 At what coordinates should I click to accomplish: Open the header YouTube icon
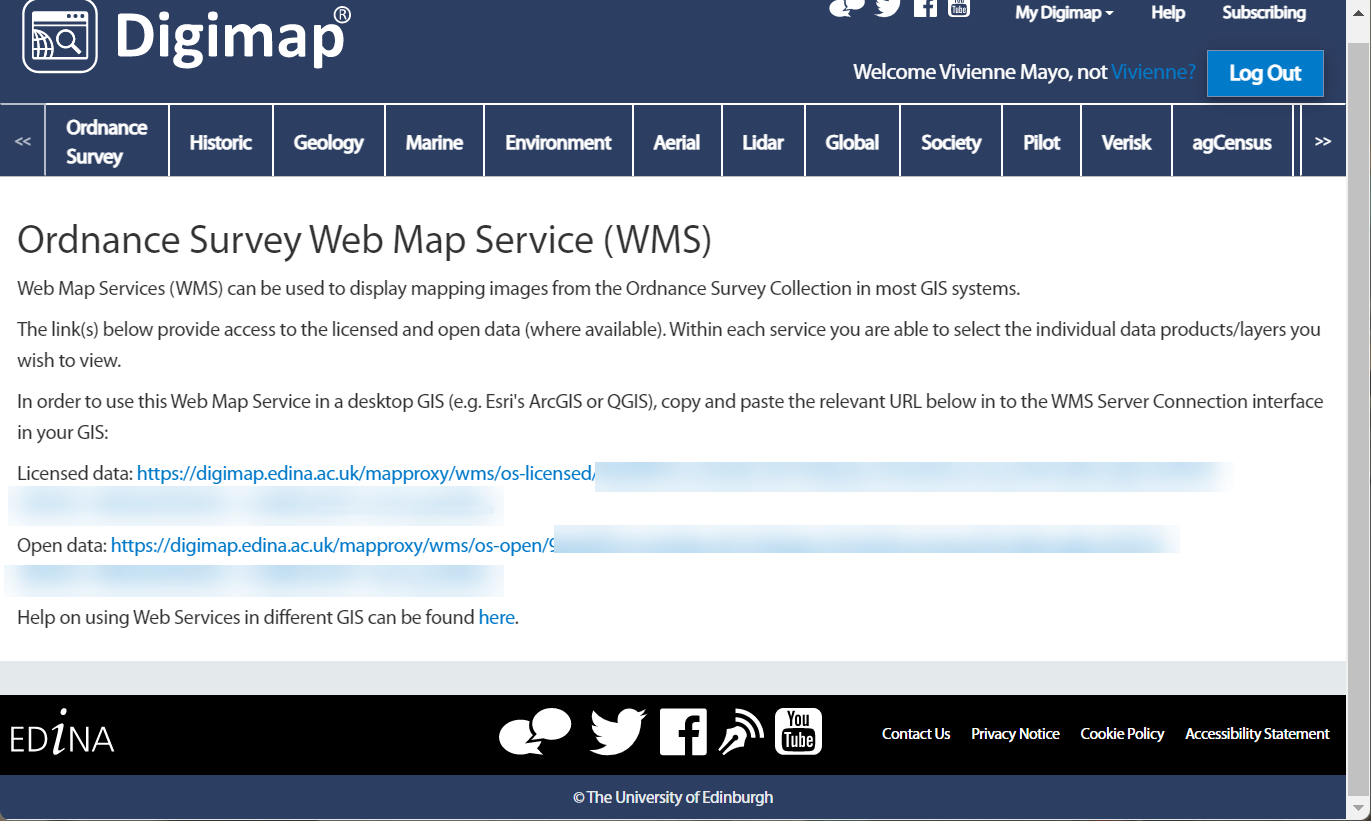(959, 8)
